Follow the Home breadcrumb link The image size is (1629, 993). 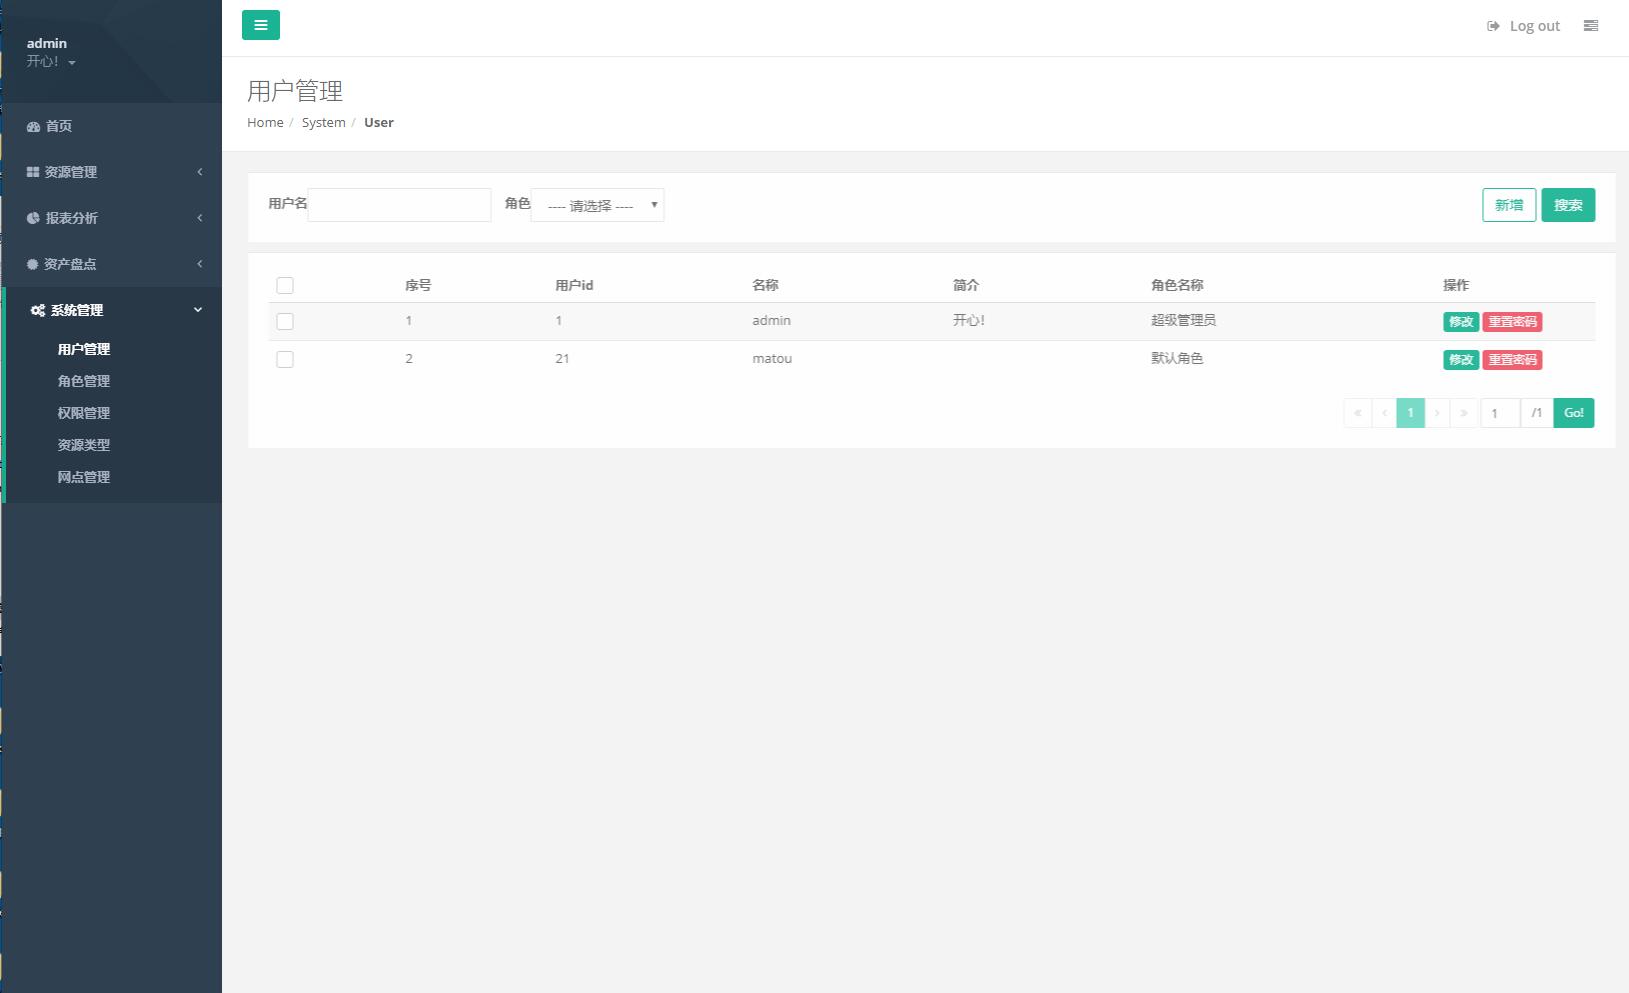pyautogui.click(x=265, y=122)
